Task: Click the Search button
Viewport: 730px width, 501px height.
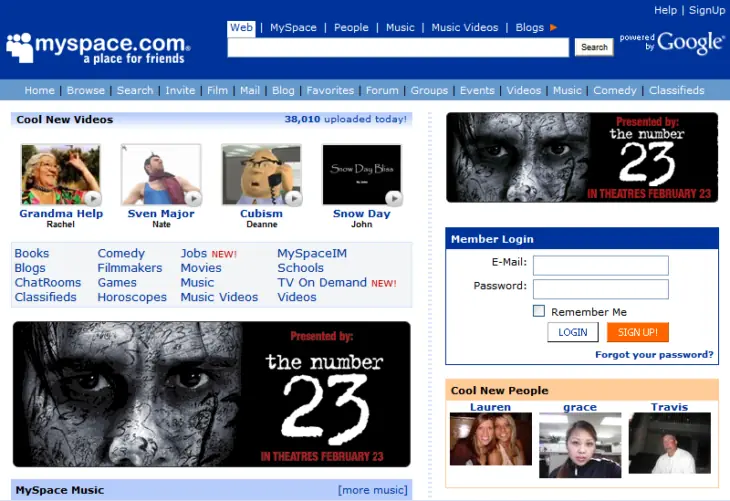Action: (x=594, y=47)
